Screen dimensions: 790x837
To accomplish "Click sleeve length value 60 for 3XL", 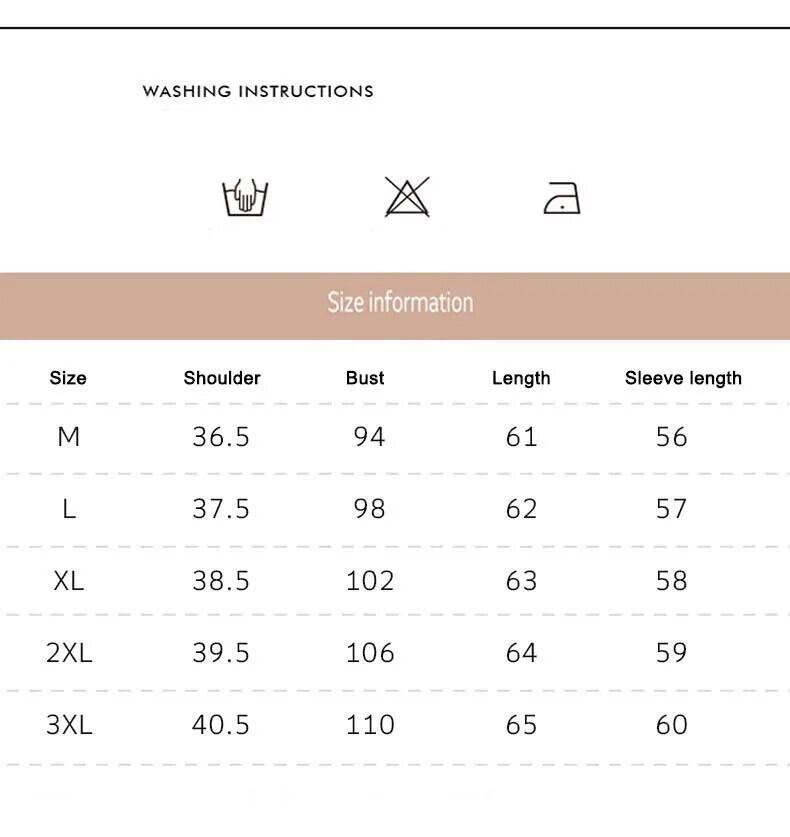I will click(672, 725).
